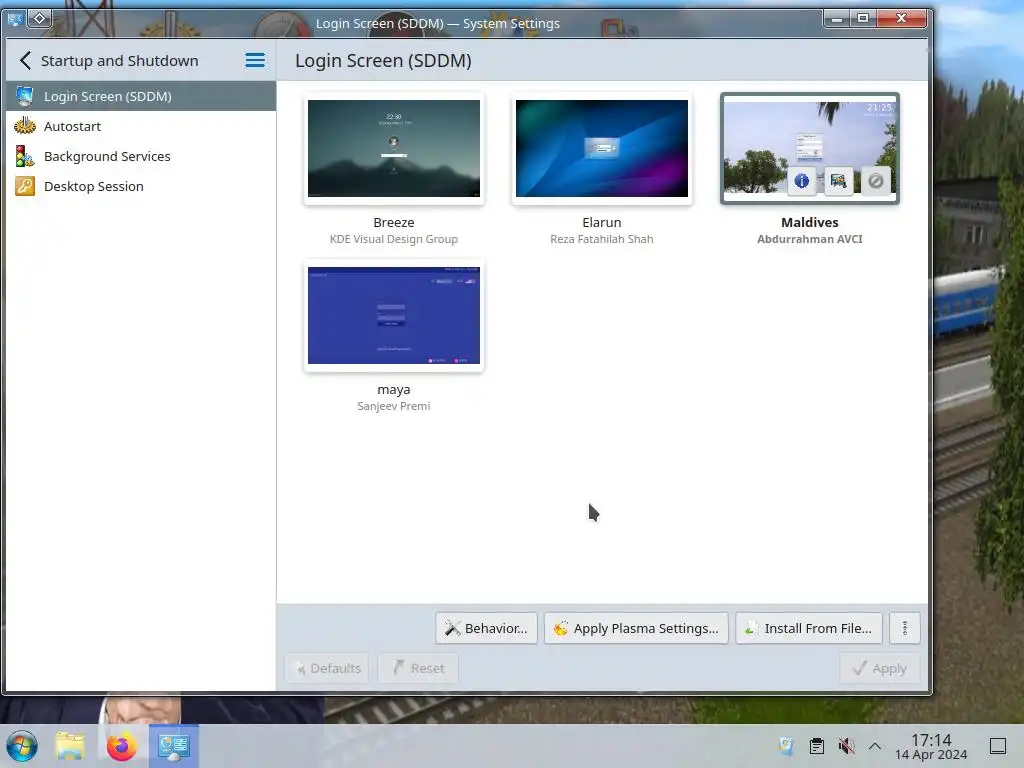Viewport: 1024px width, 768px height.
Task: Open the start menu launcher
Action: click(x=22, y=746)
